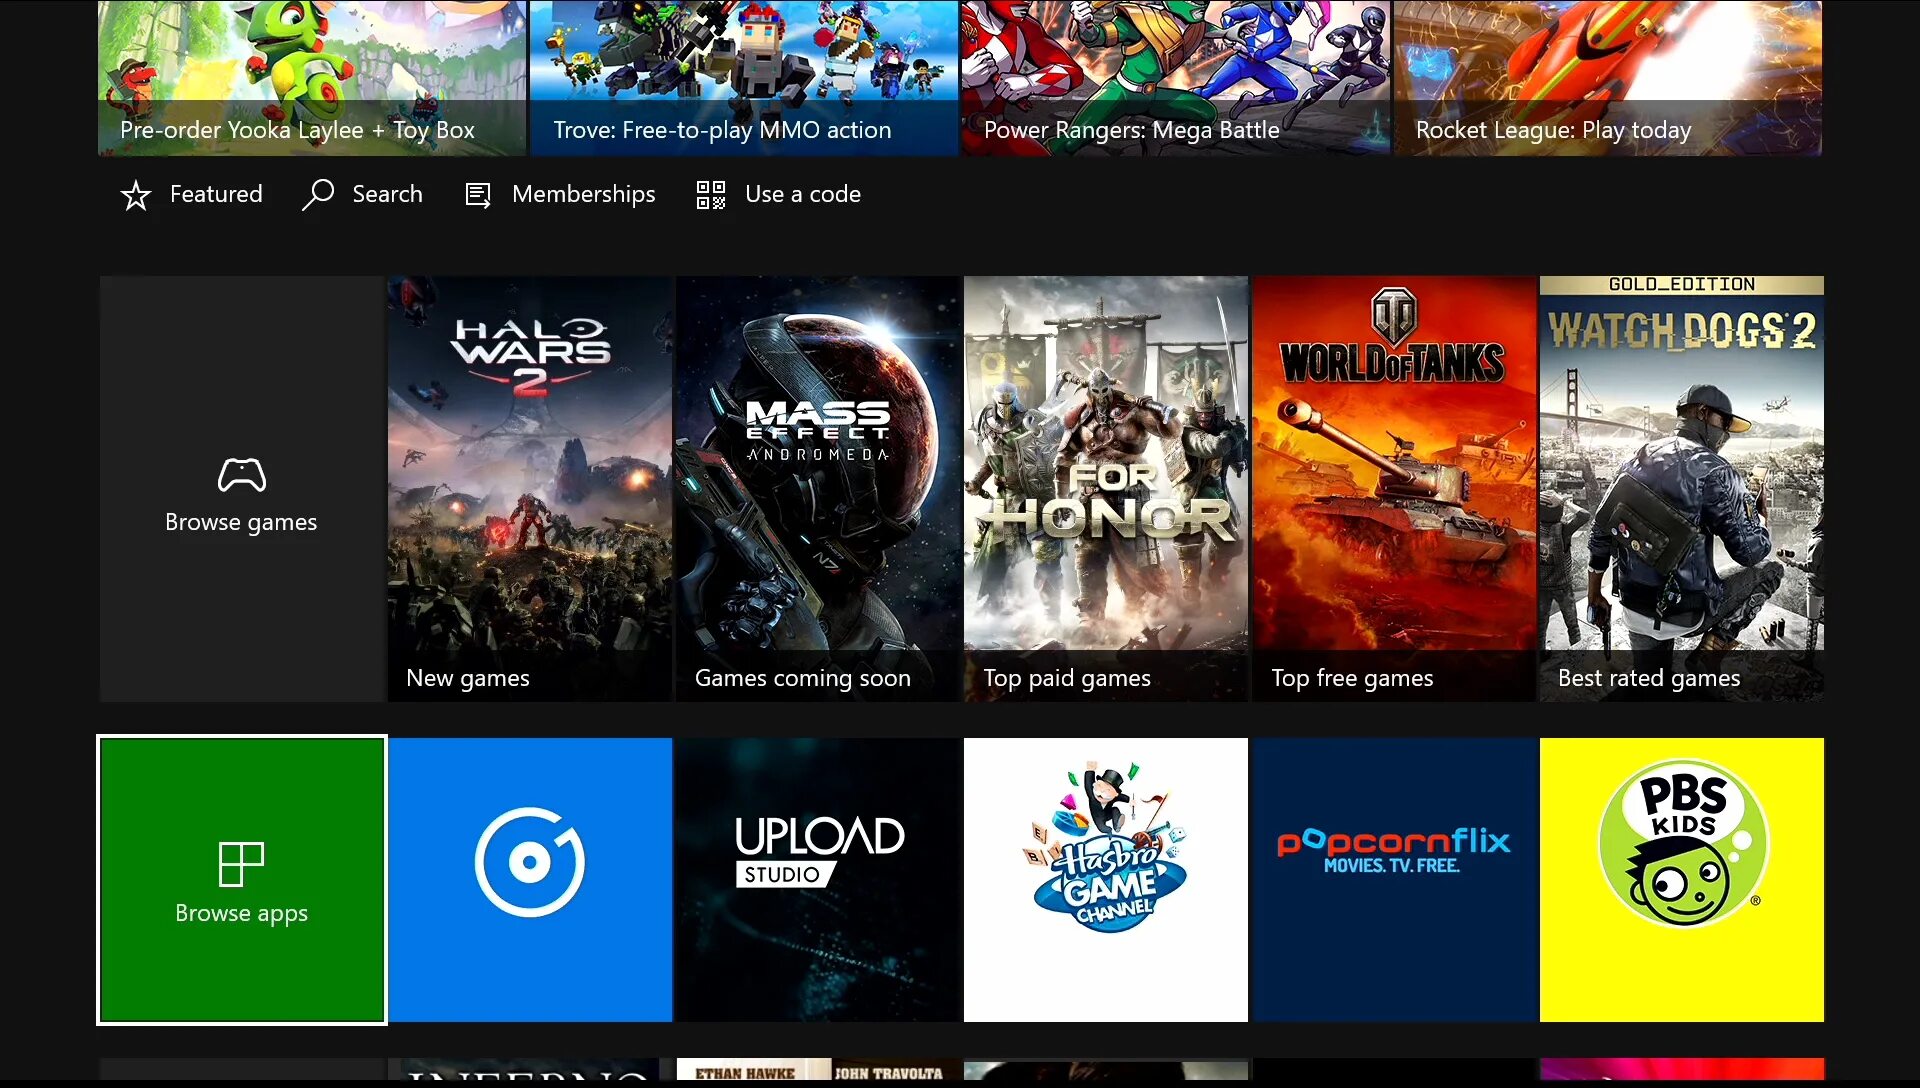
Task: Select the Featured tab label
Action: (x=216, y=194)
